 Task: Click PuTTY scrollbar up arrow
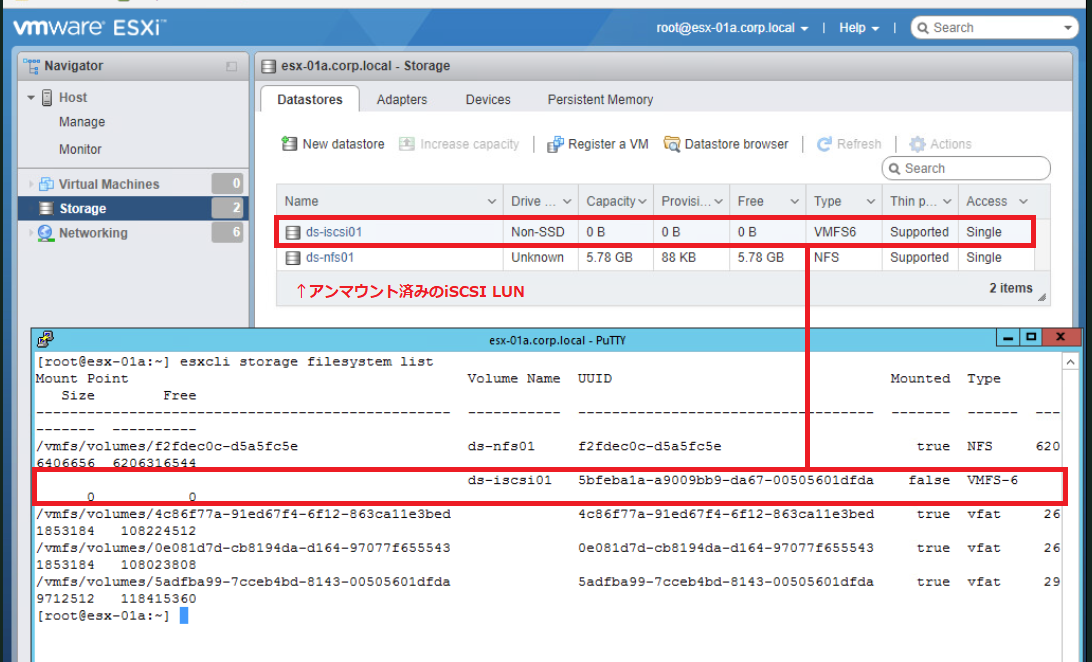pos(1070,362)
